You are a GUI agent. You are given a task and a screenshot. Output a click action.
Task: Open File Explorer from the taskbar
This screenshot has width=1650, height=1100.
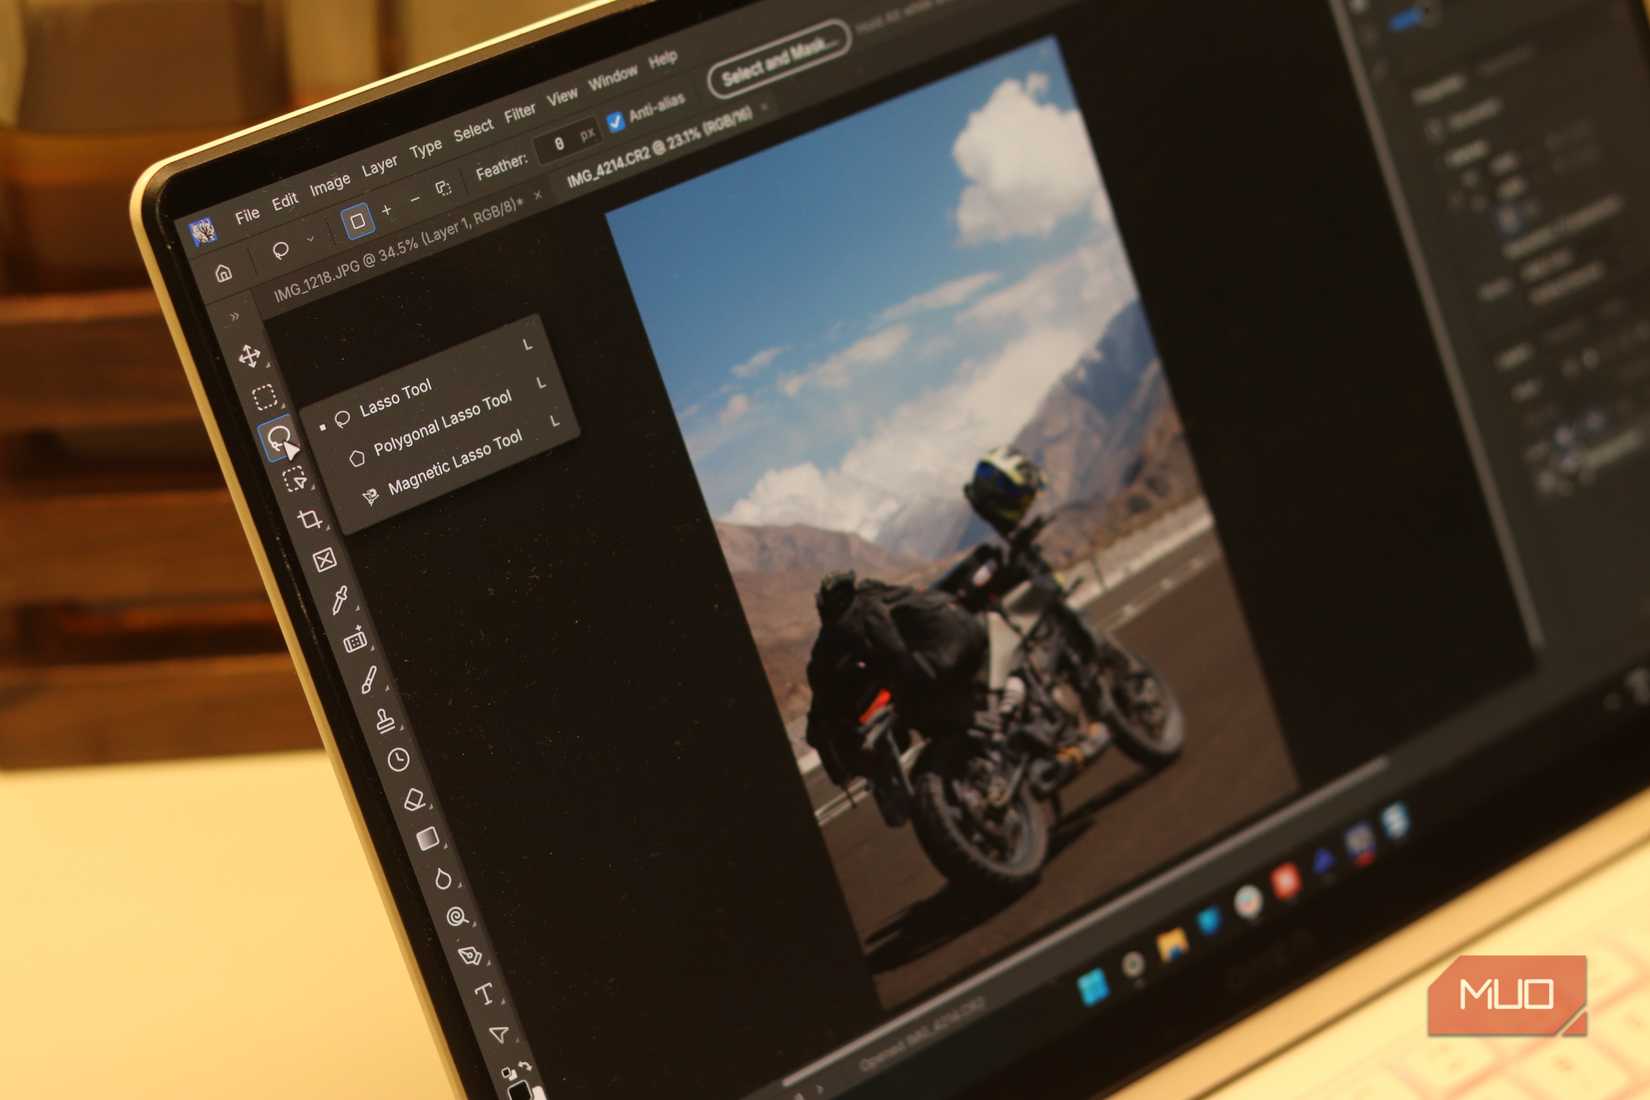click(1172, 946)
